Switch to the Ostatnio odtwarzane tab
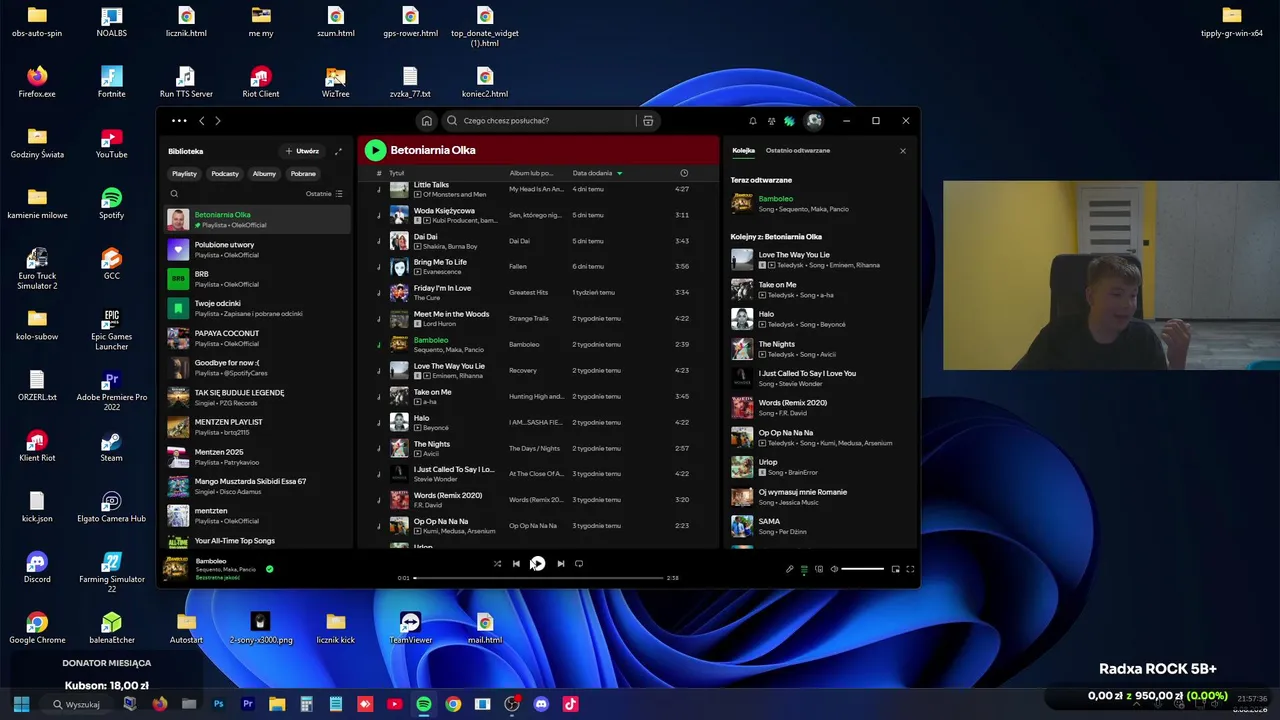This screenshot has width=1280, height=720. [798, 151]
